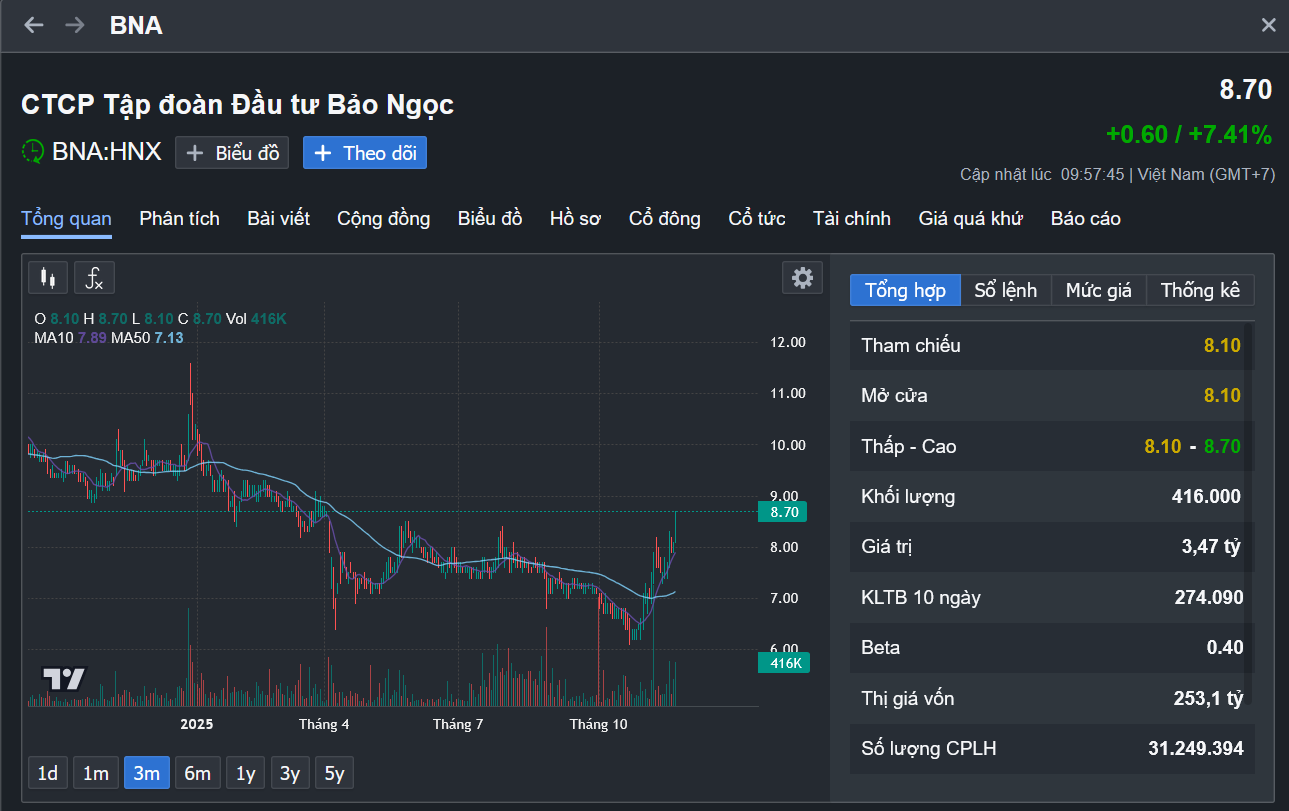Click the Tháng 7 time axis label
Image resolution: width=1289 pixels, height=811 pixels.
(x=458, y=724)
